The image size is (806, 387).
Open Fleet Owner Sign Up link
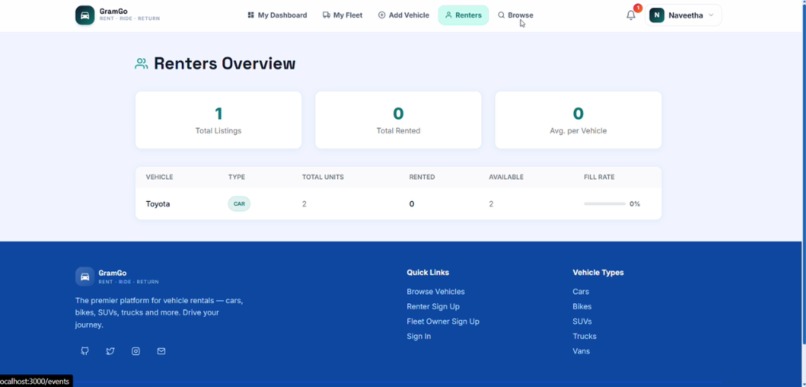(x=443, y=321)
